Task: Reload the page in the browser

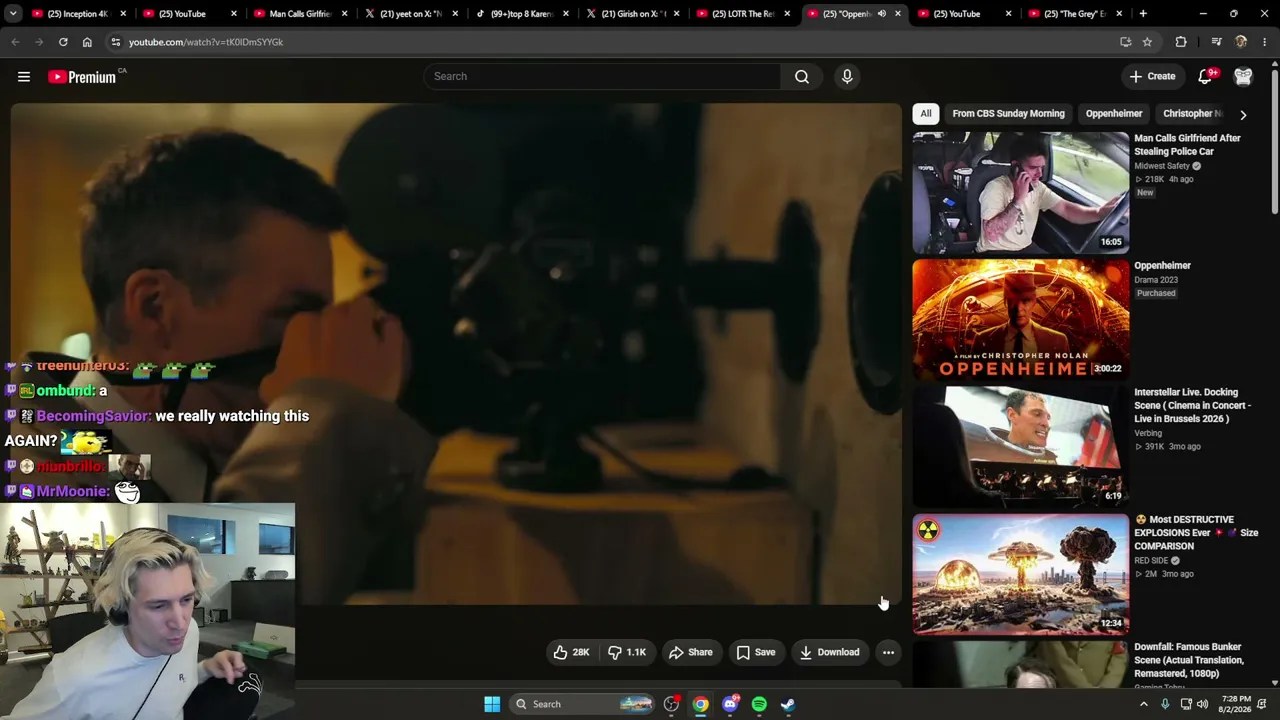Action: click(63, 42)
